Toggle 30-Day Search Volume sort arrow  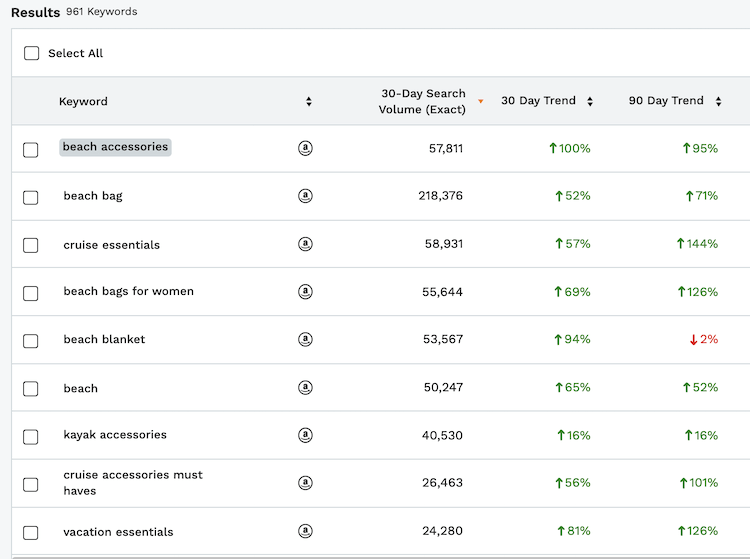click(x=481, y=101)
